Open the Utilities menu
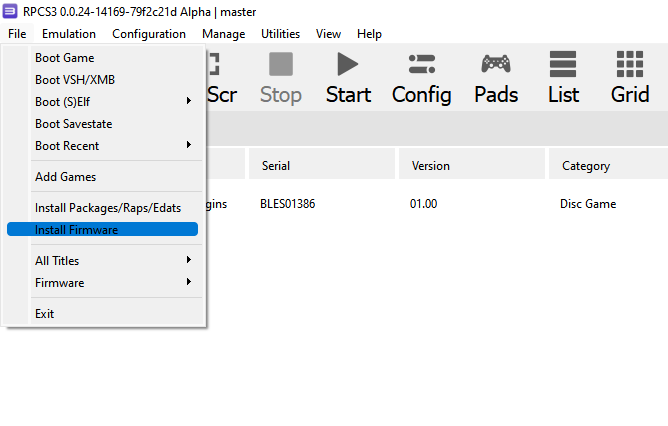668x426 pixels. click(x=280, y=34)
